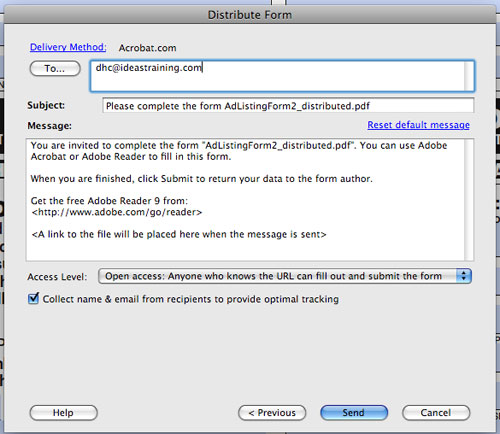Click inside the Message body text area

(x=245, y=199)
